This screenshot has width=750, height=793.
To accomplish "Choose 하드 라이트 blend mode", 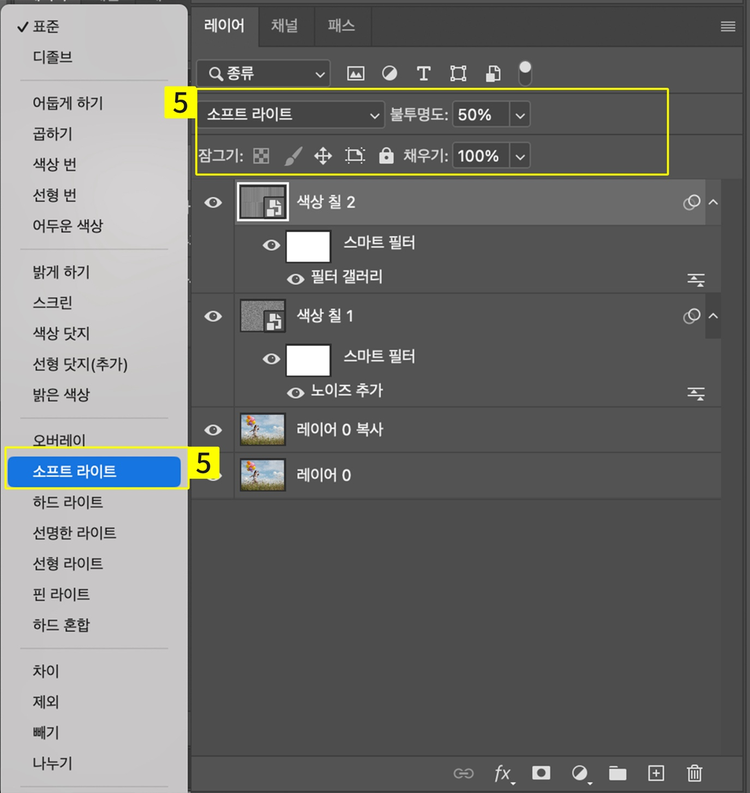I will pyautogui.click(x=68, y=502).
